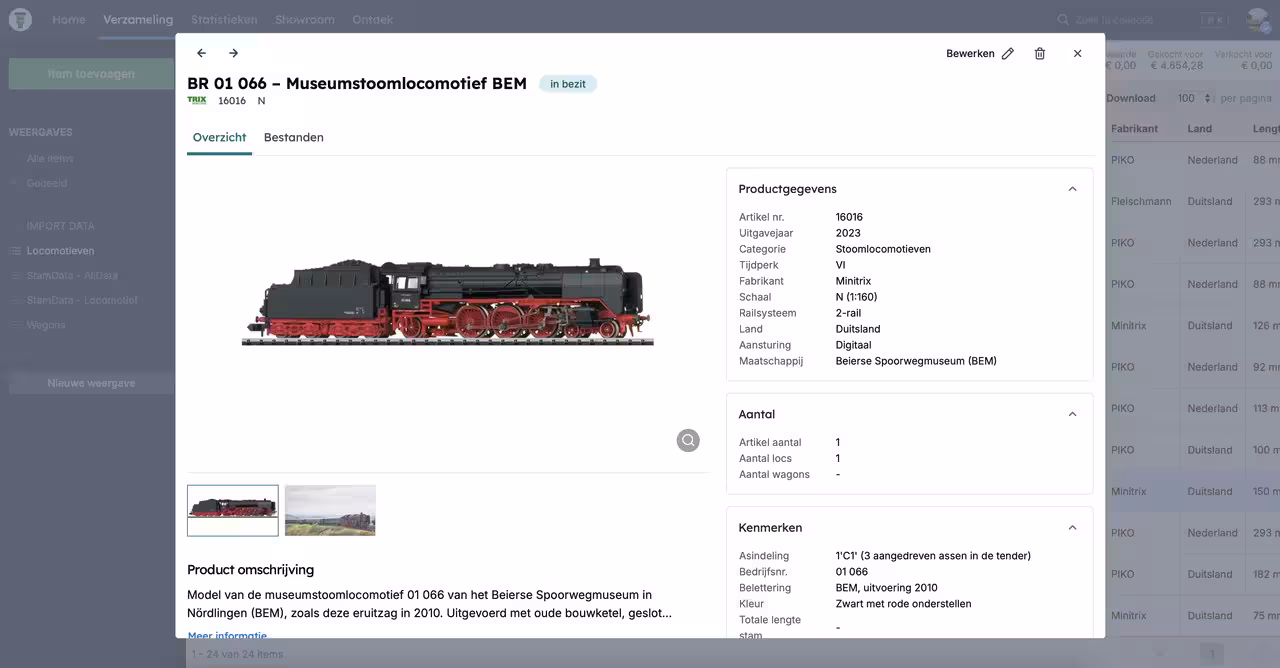Open the Statistieken menu item

[x=224, y=19]
